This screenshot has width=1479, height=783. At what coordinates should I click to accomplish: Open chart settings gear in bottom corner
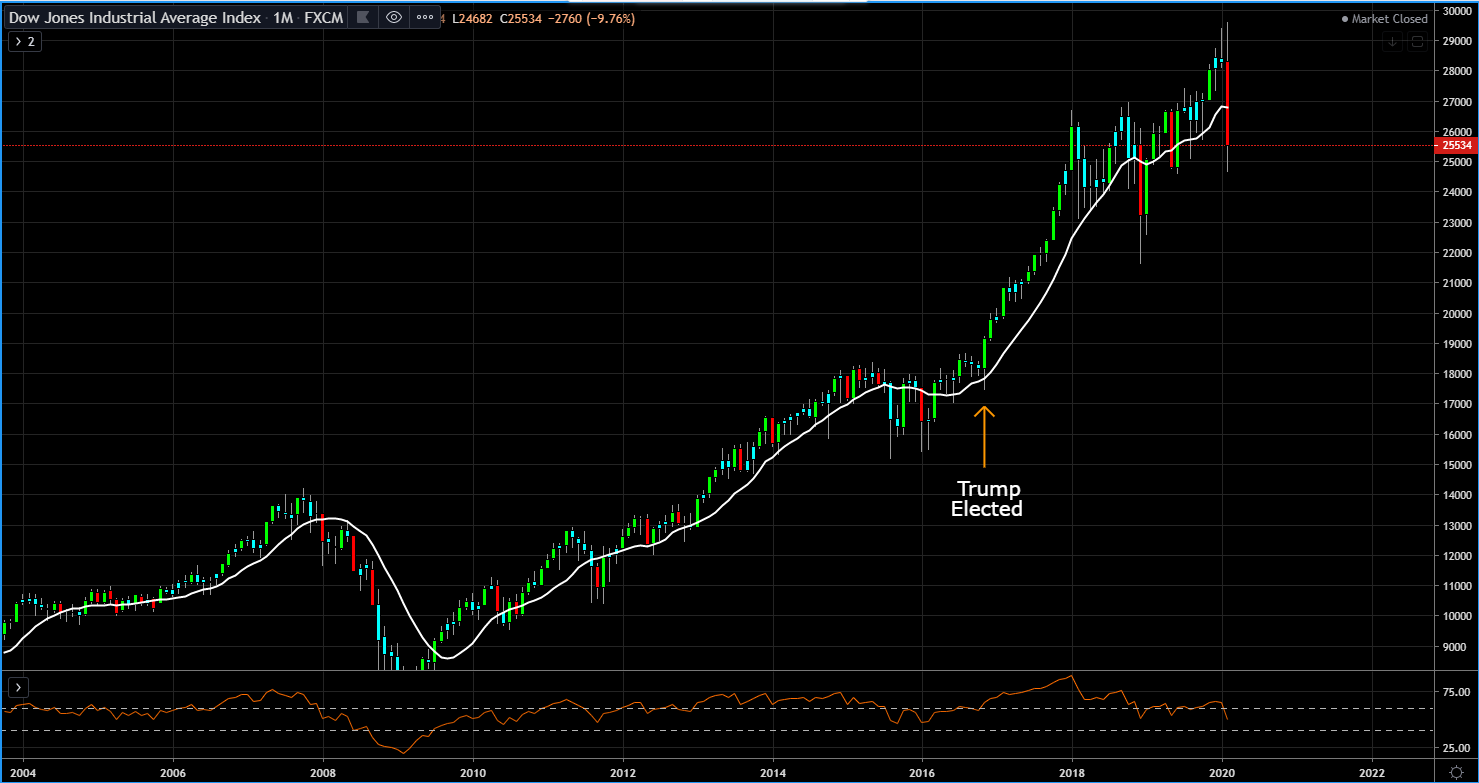click(x=1455, y=773)
